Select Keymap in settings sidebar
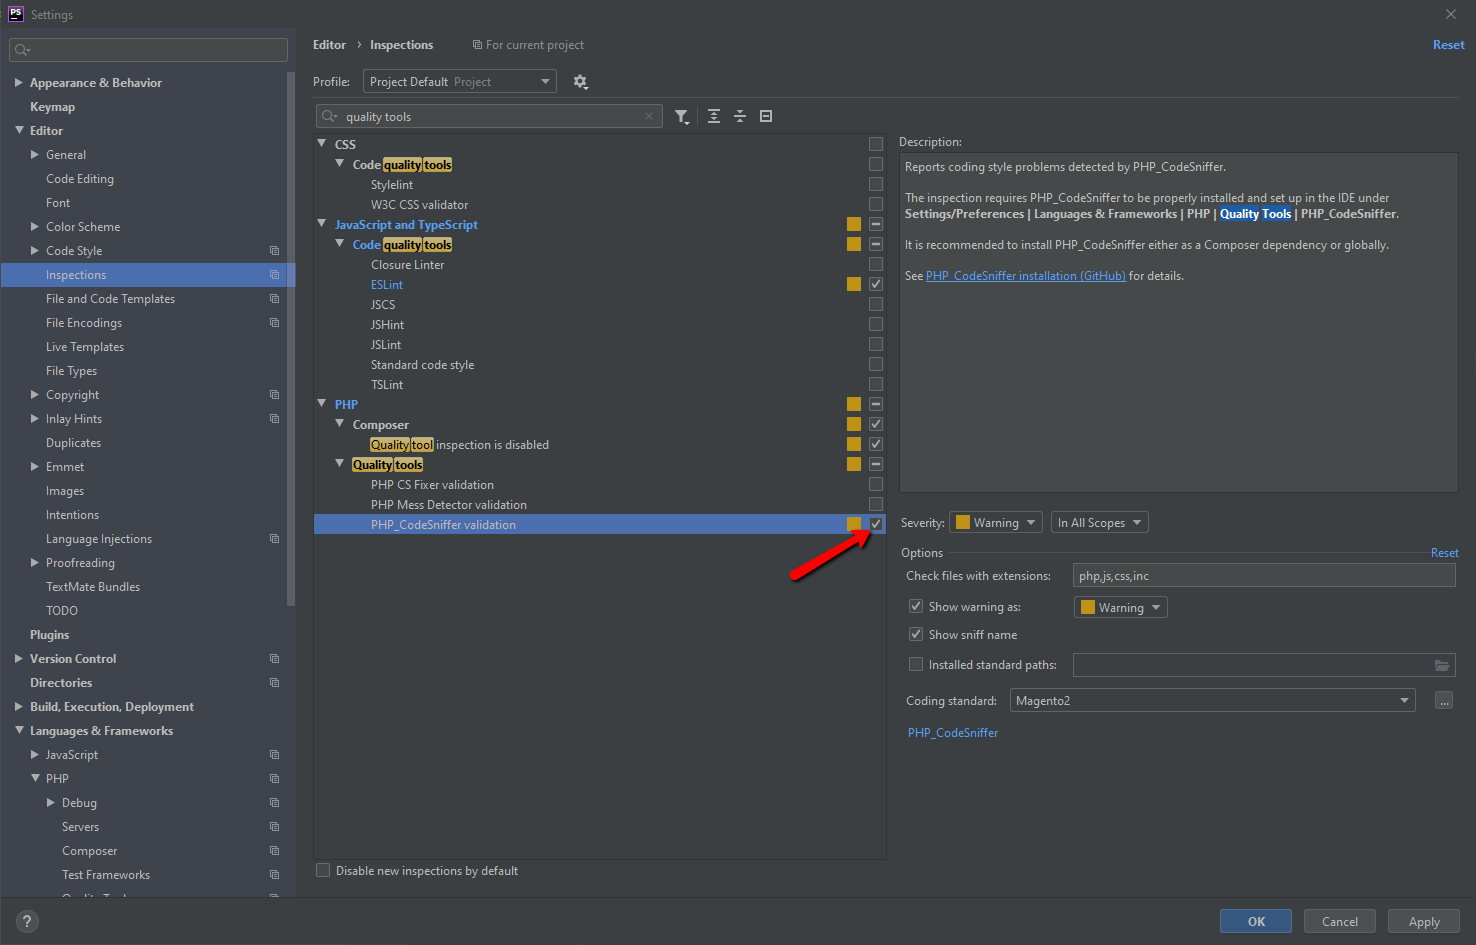 pyautogui.click(x=52, y=107)
